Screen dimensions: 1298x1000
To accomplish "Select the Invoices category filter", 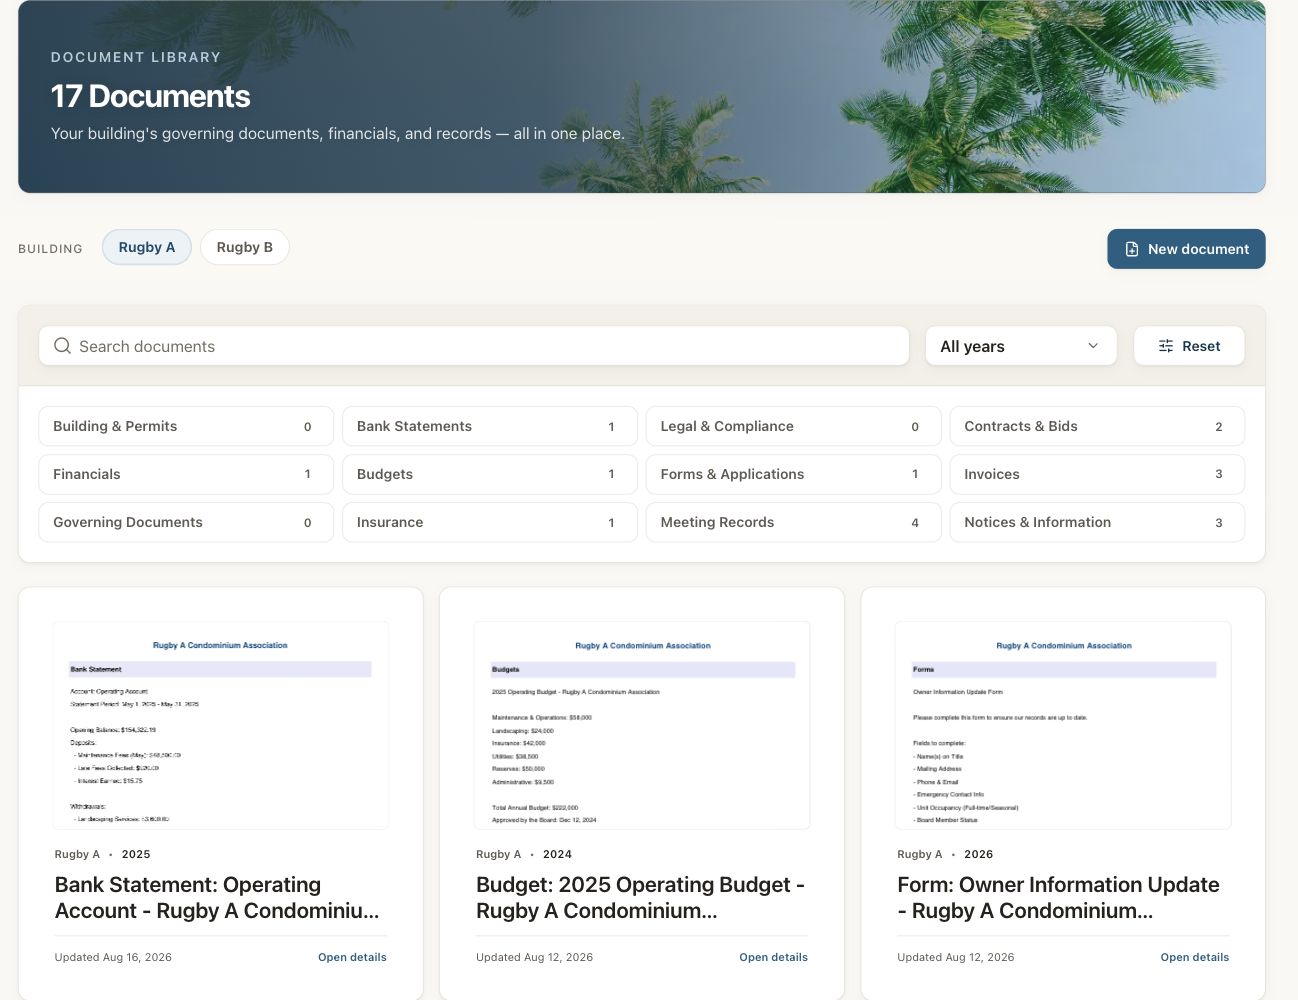I will click(1097, 474).
